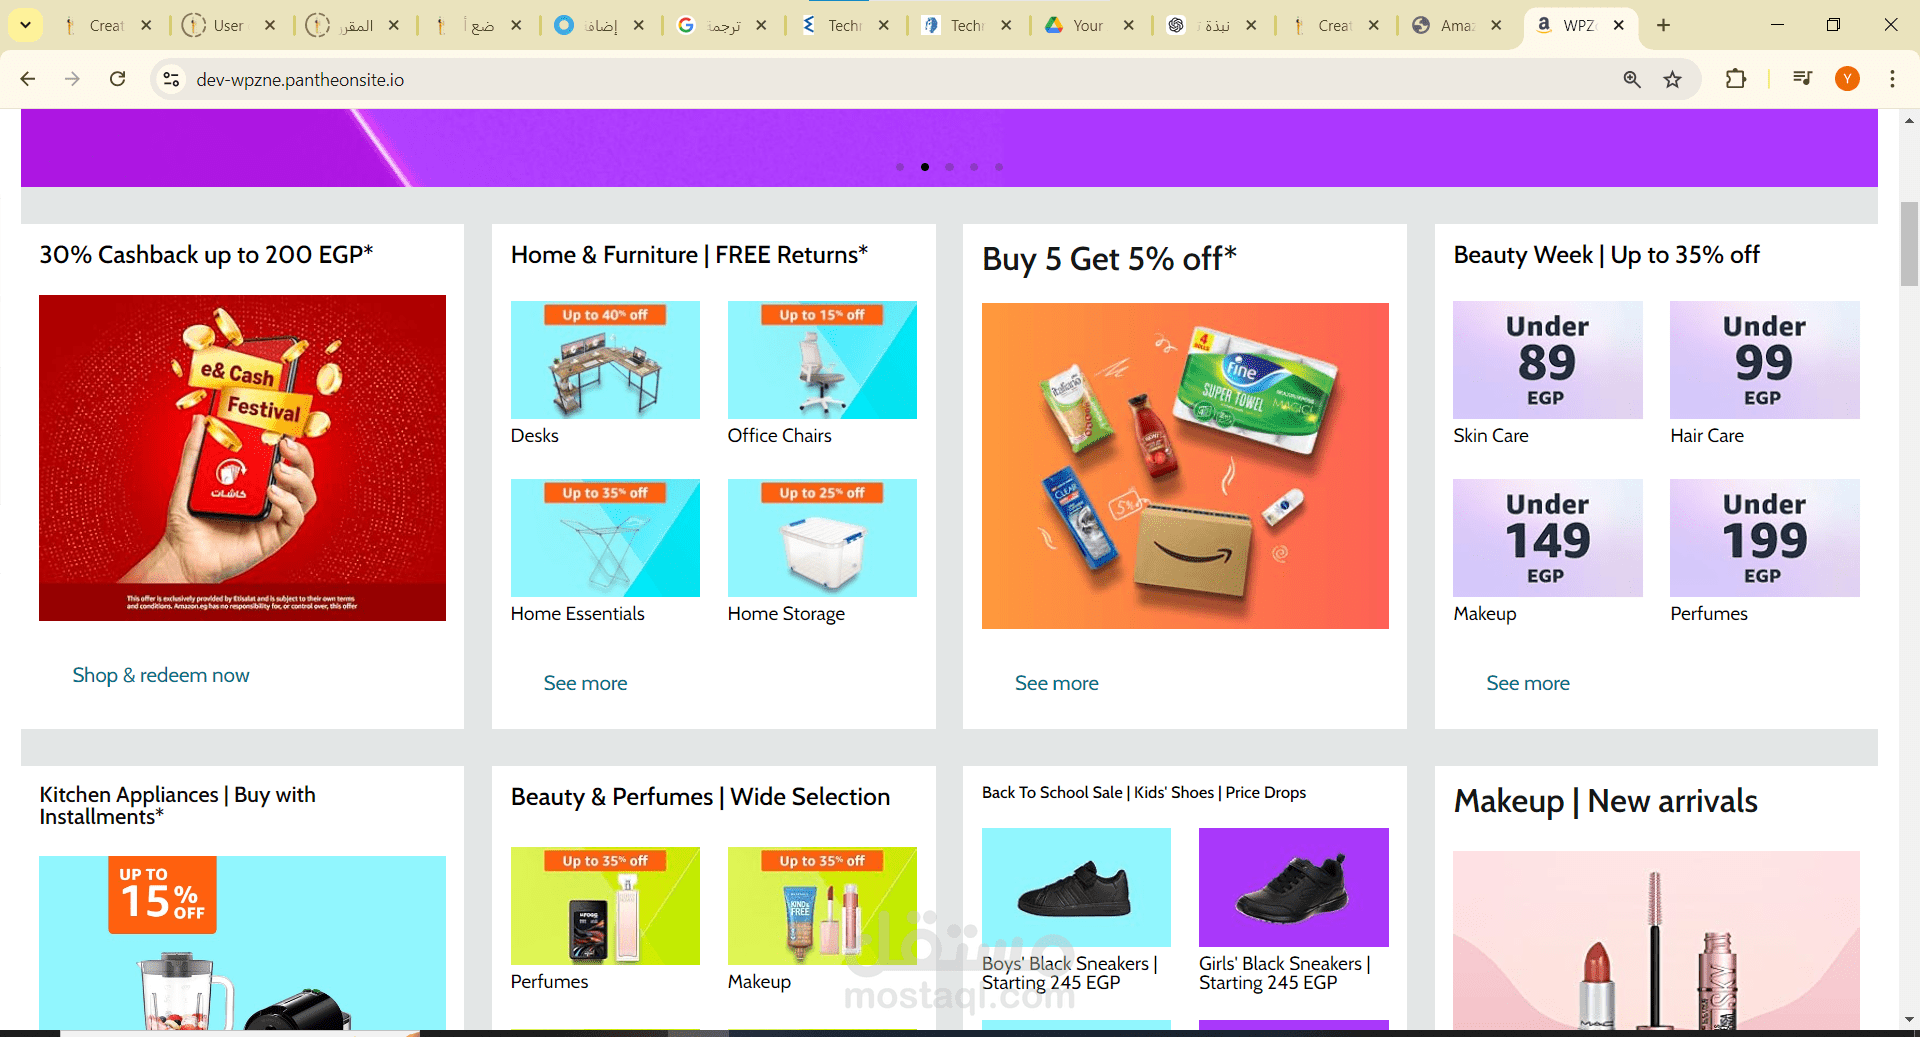The image size is (1920, 1037).
Task: Click the scrollbar down arrow
Action: pos(1909,1020)
